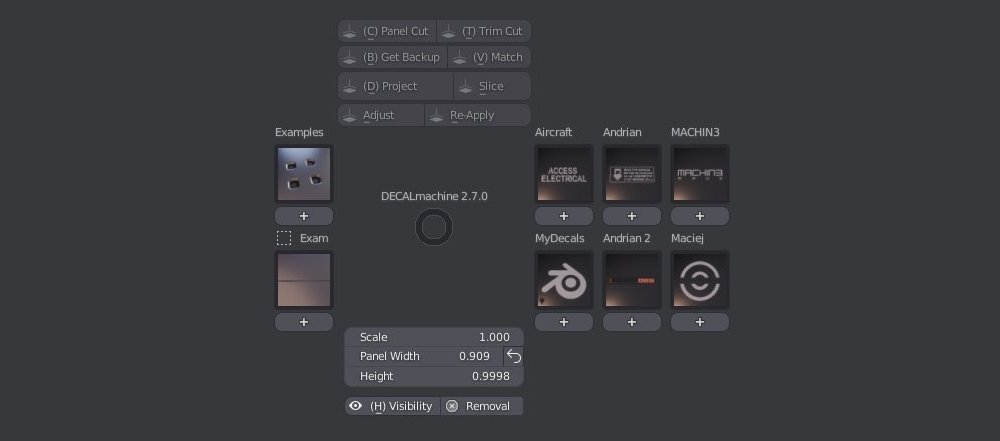Screen dimensions: 1000x441
Task: Reset Panel Width with the undo arrow
Action: pos(513,356)
